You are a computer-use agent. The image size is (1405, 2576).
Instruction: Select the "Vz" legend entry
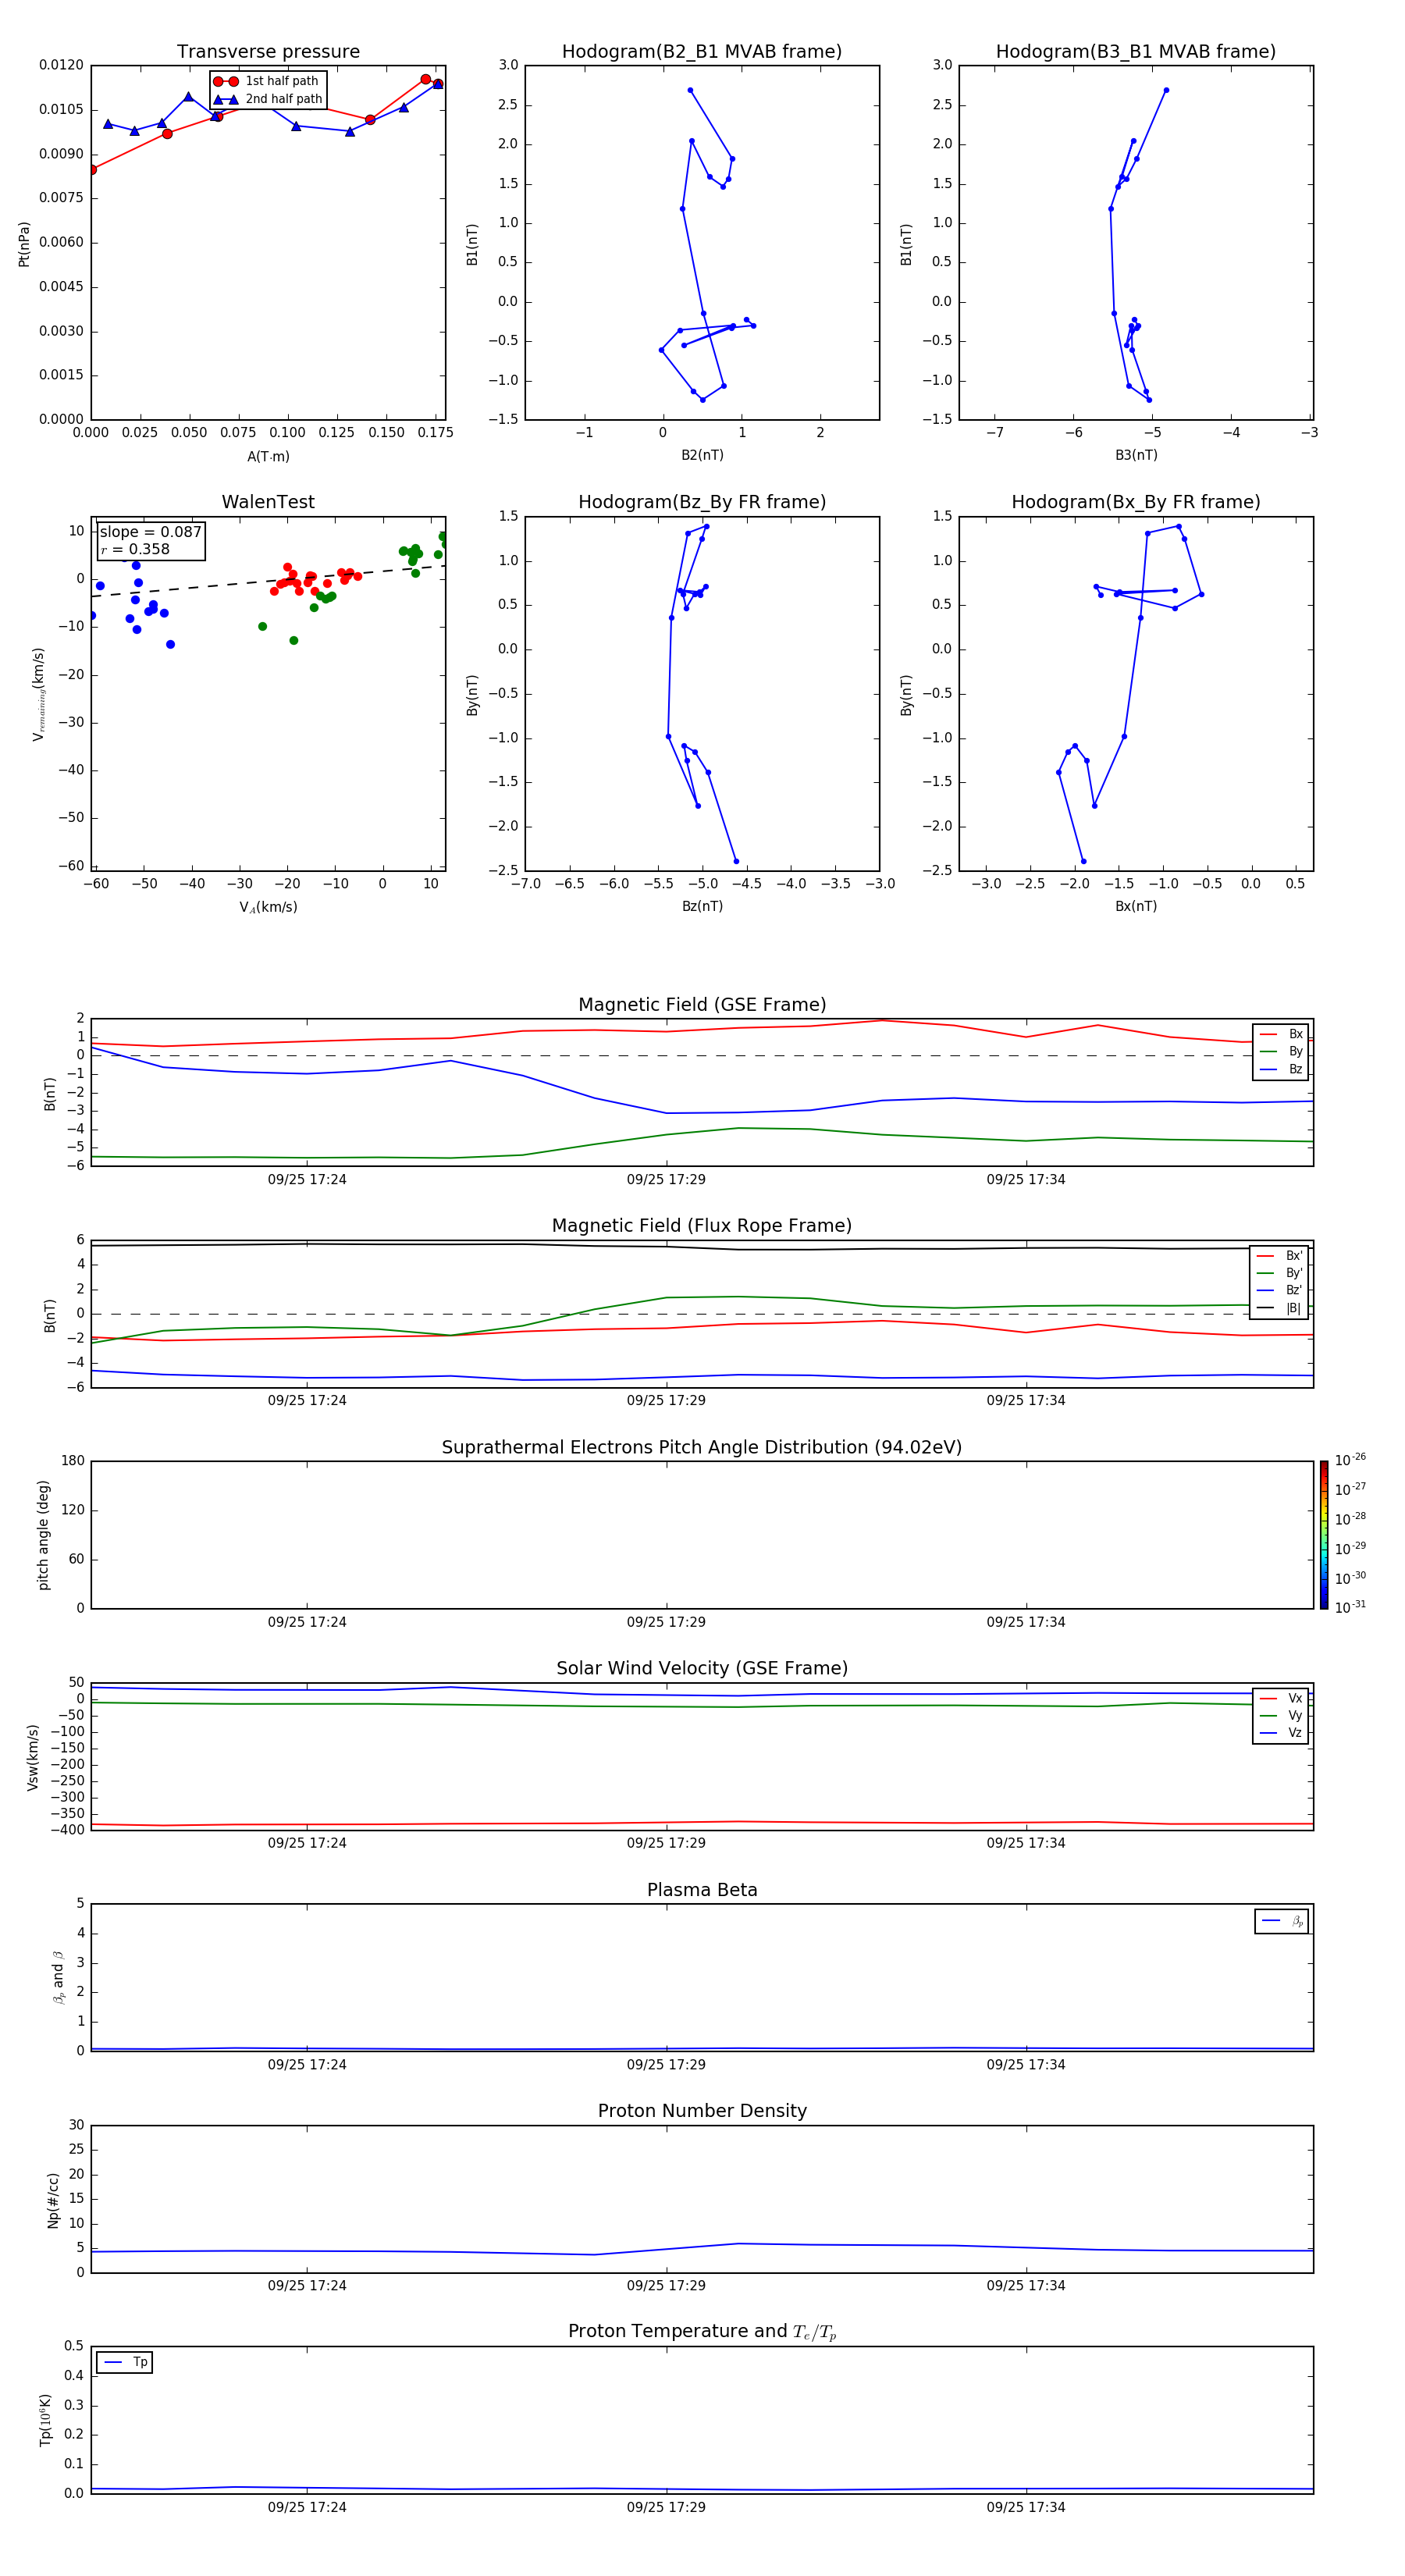click(1281, 1732)
